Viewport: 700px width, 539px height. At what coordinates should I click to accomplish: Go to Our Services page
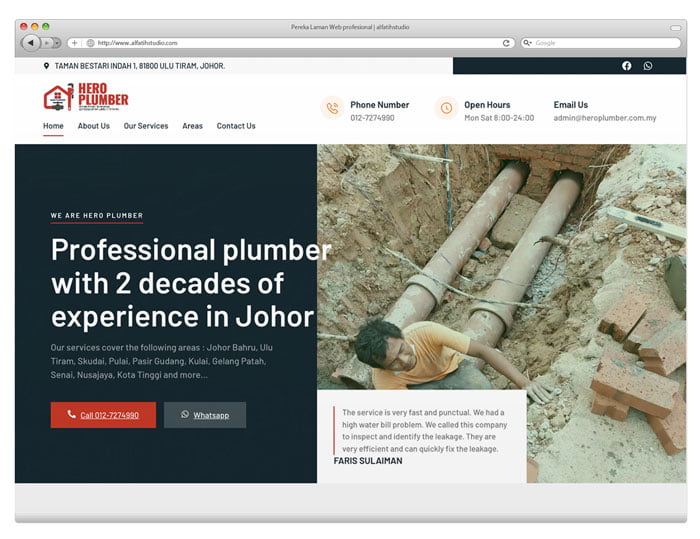146,126
